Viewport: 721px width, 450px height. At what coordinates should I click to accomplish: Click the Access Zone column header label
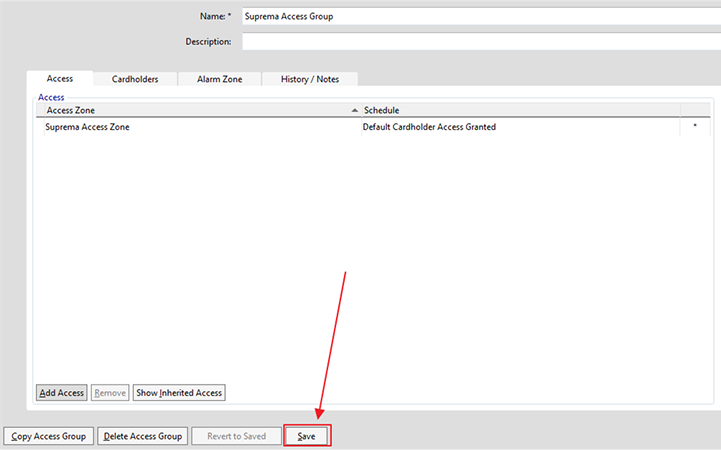pyautogui.click(x=71, y=110)
